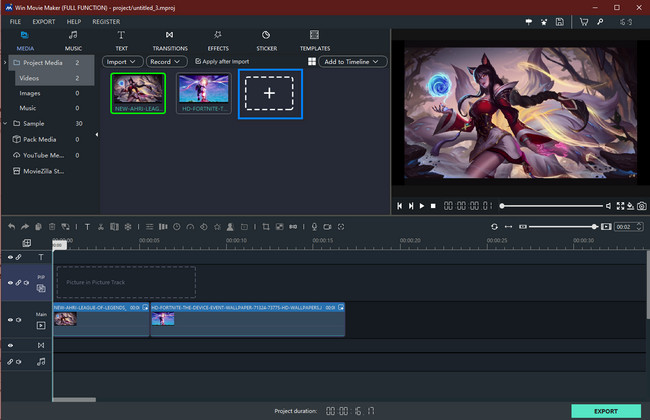Screen dimensions: 650x420
Task: Take a snapshot with the camera icon
Action: (641, 206)
